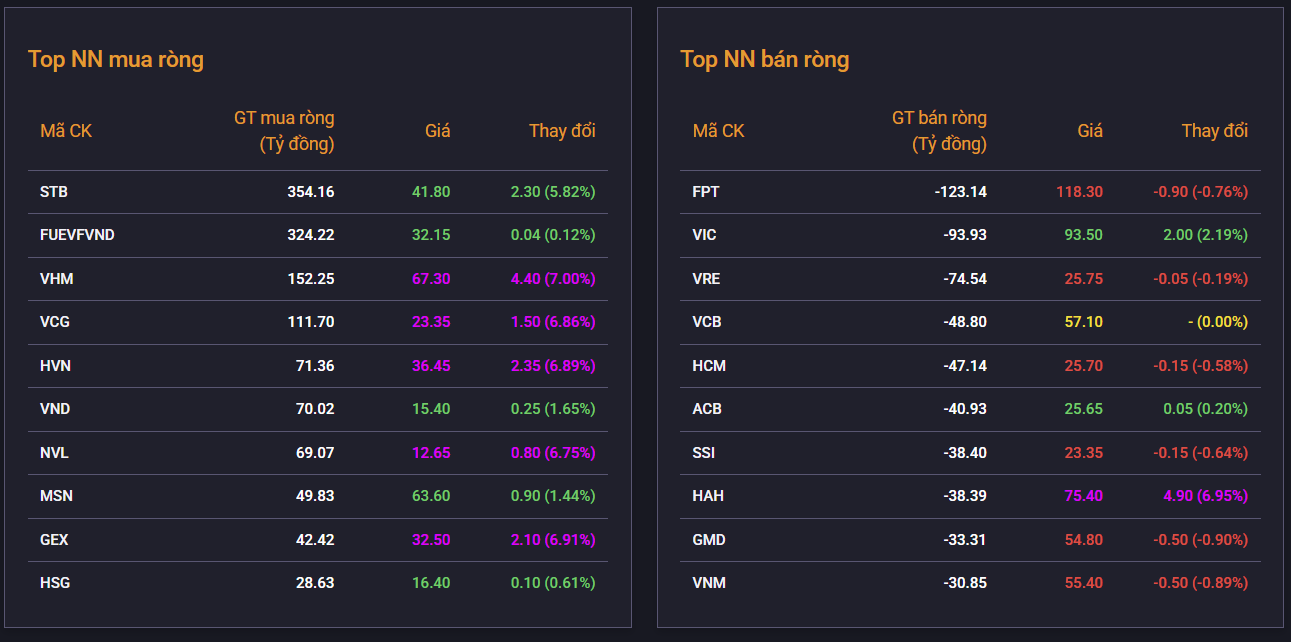Viewport: 1291px width, 642px height.
Task: Click FPT net sell value -123.14
Action: [x=959, y=192]
